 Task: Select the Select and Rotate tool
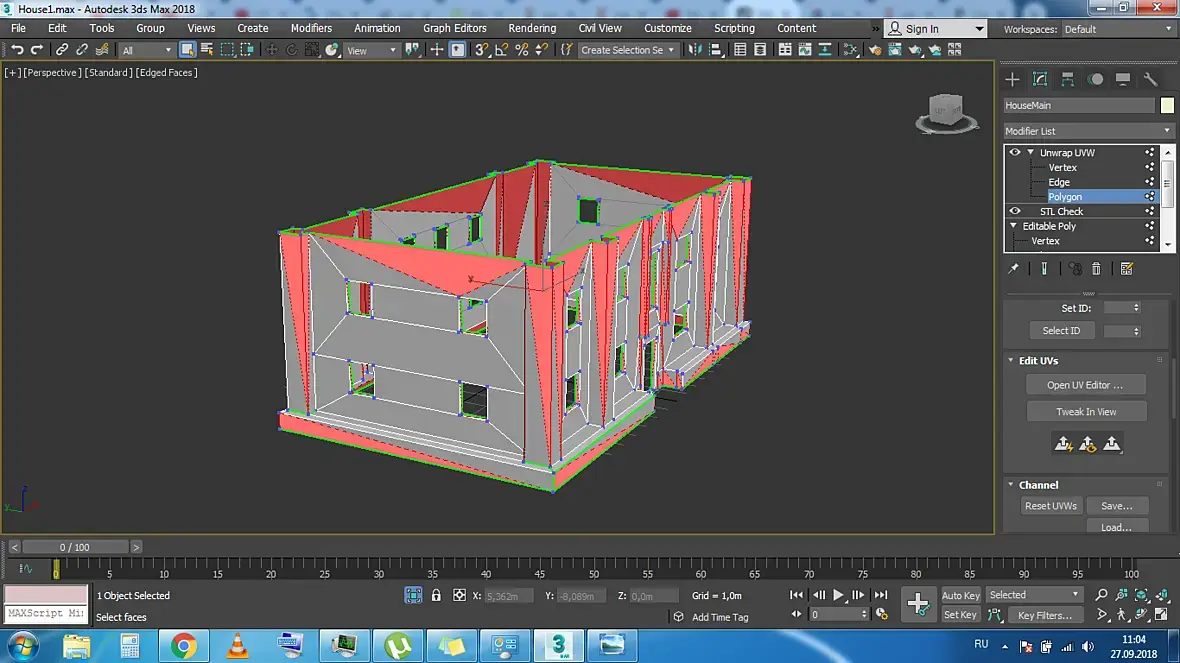(292, 50)
